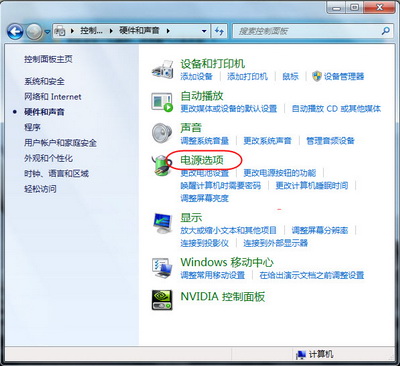Click the 添加打印机 link
The image size is (400, 366).
point(247,76)
